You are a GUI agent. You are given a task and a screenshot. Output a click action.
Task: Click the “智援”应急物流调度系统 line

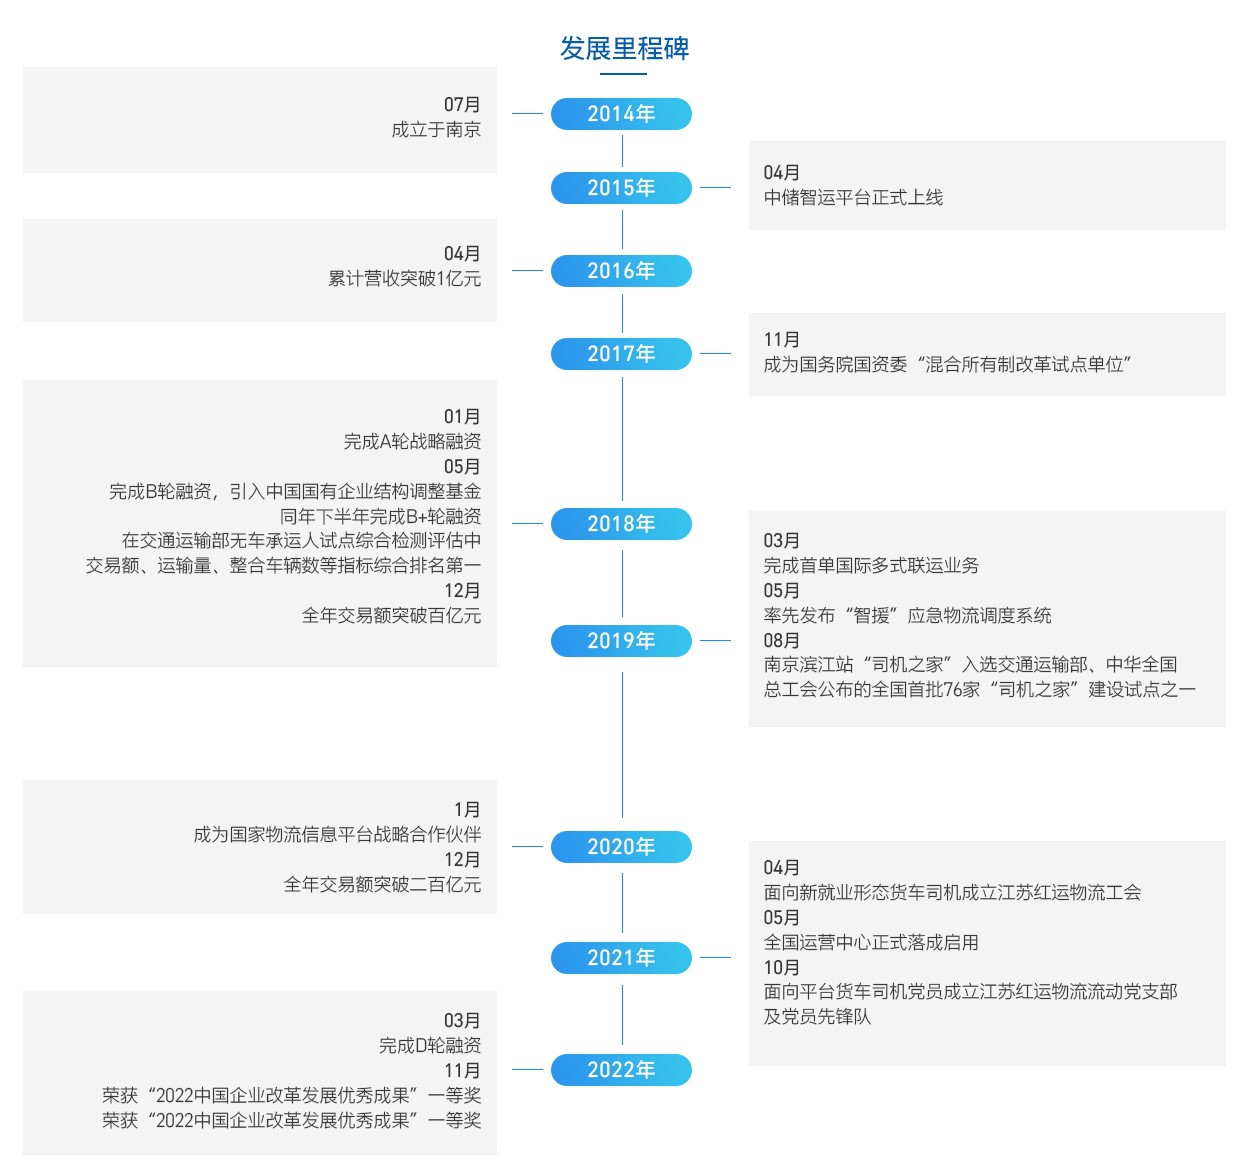click(907, 616)
